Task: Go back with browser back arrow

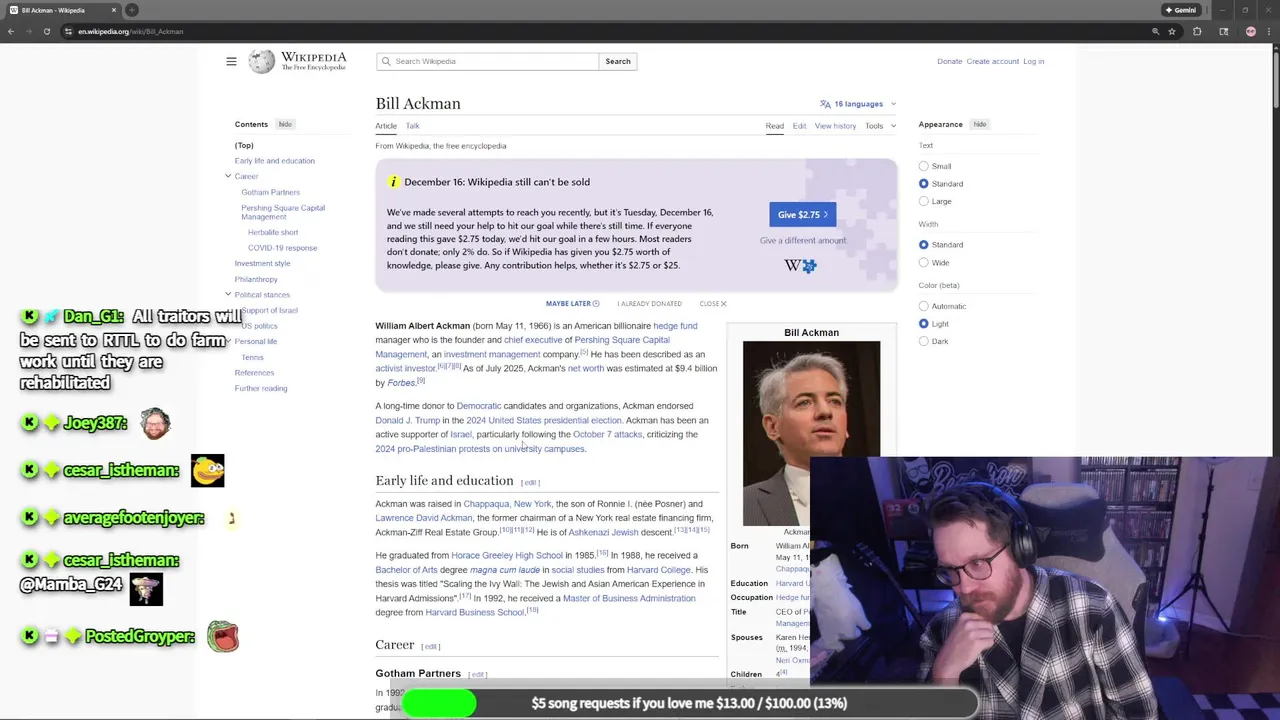Action: pyautogui.click(x=11, y=31)
